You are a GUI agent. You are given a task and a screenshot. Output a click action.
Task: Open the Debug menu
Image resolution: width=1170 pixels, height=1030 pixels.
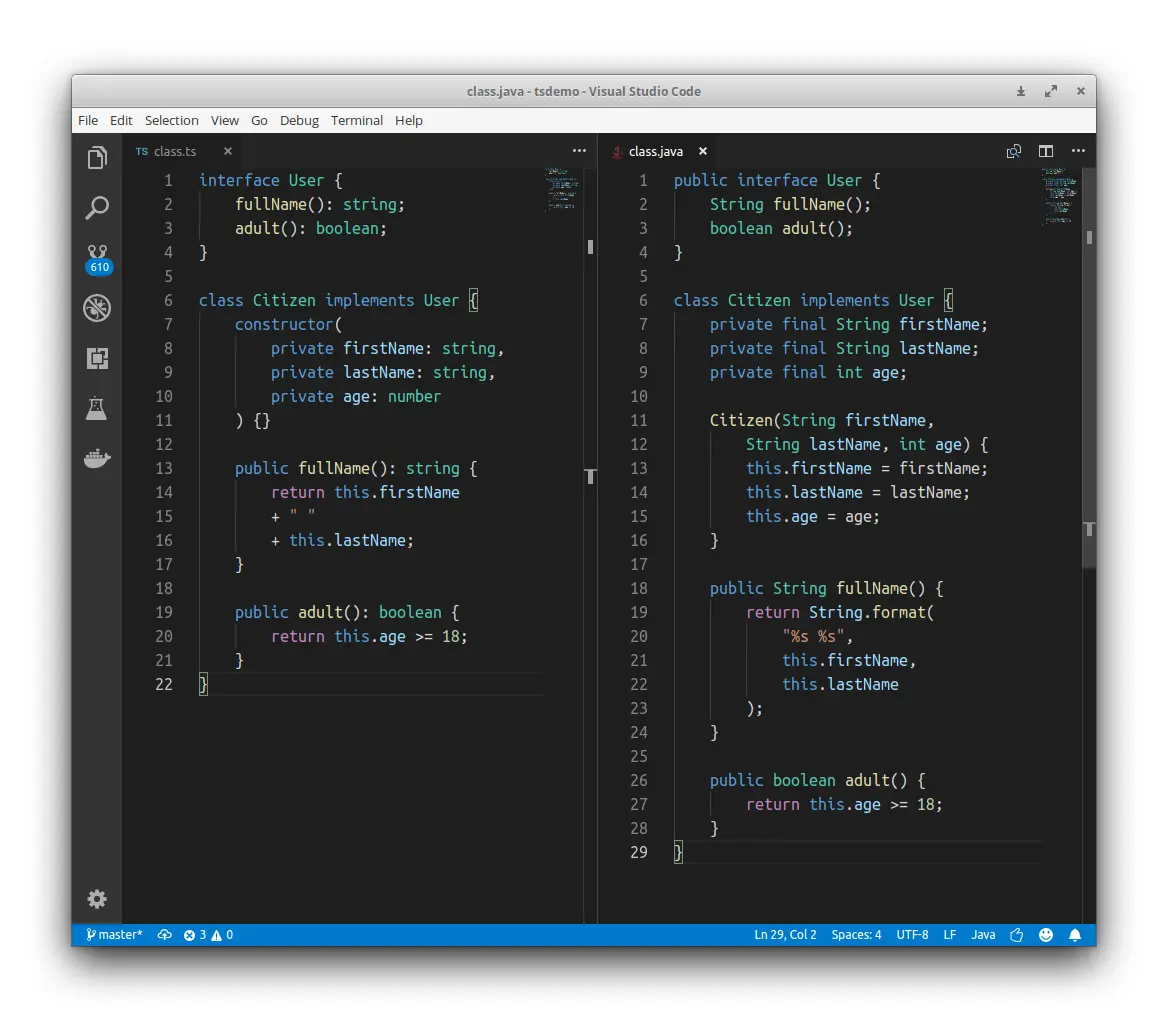tap(299, 120)
